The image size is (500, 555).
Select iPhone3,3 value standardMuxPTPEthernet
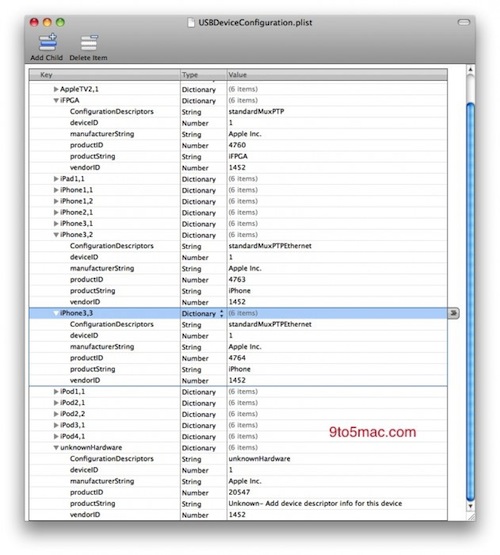coord(270,324)
